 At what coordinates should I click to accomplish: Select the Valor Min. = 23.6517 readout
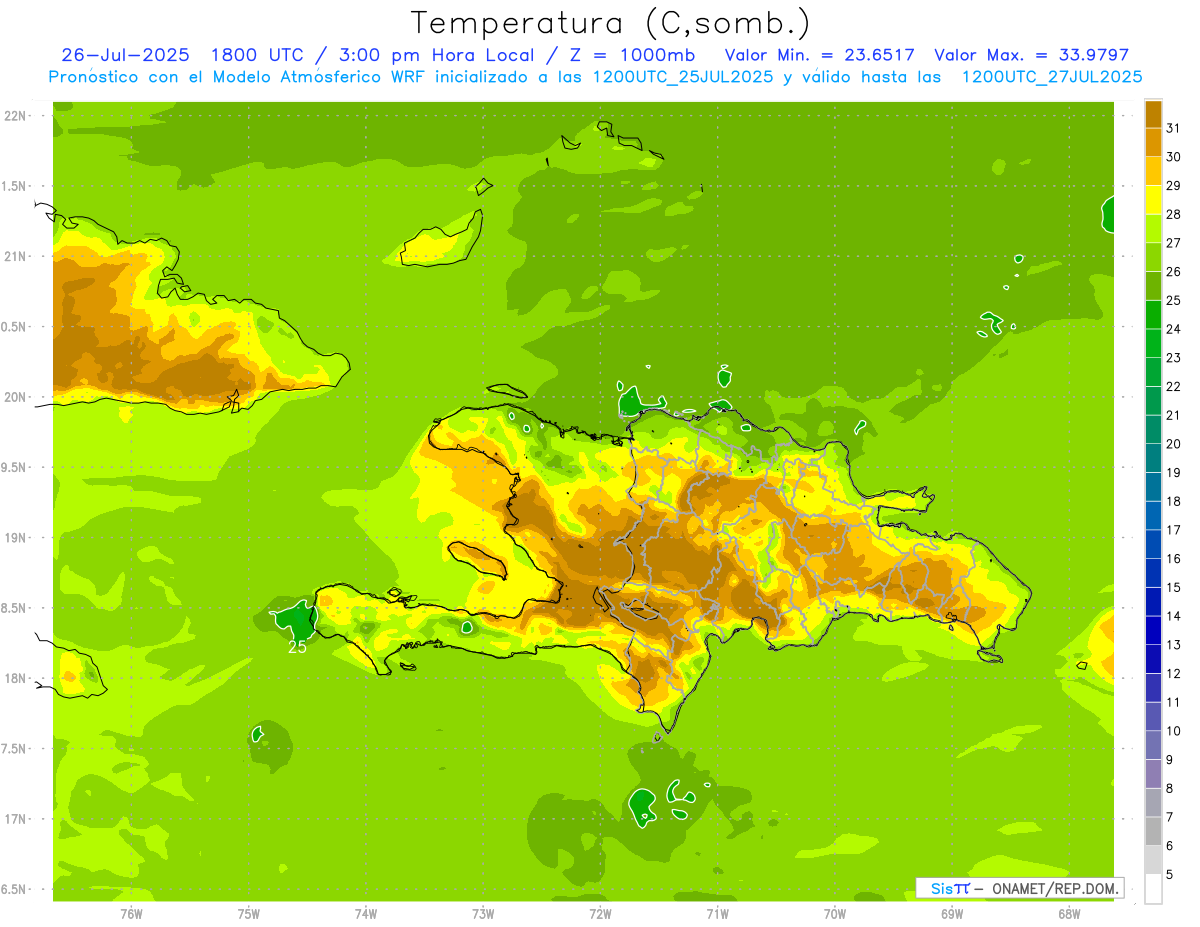[820, 55]
